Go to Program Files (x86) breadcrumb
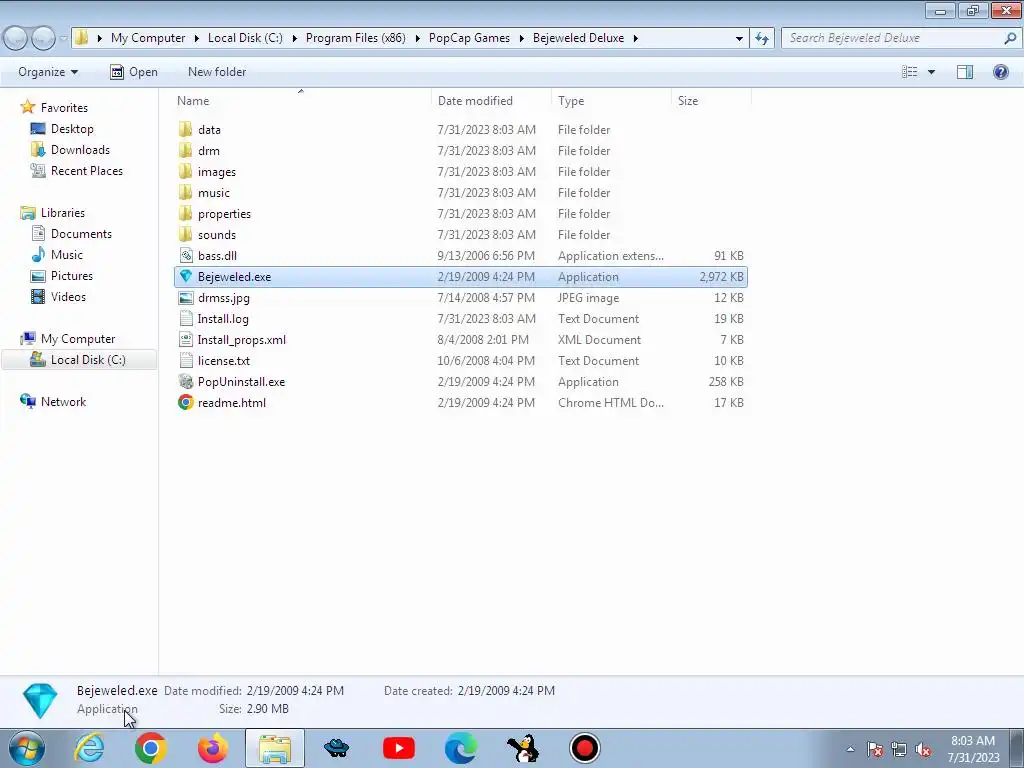1024x768 pixels. pos(355,38)
